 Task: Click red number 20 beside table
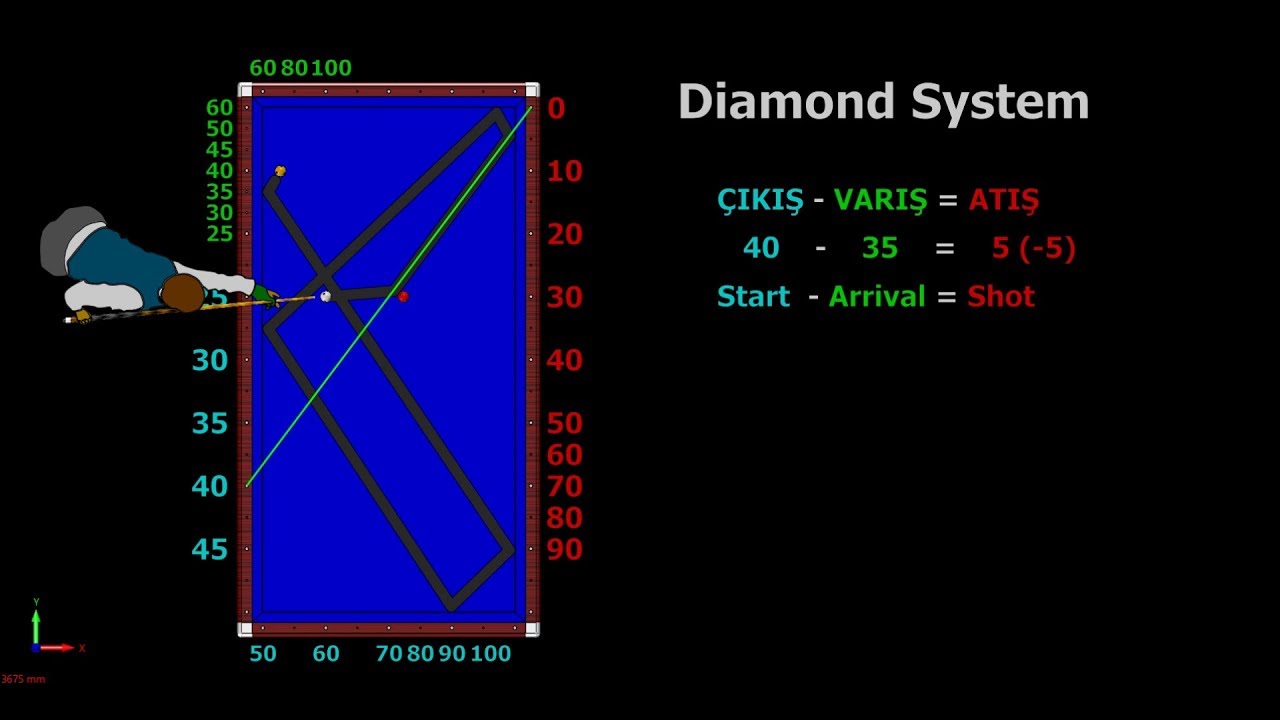[x=564, y=234]
